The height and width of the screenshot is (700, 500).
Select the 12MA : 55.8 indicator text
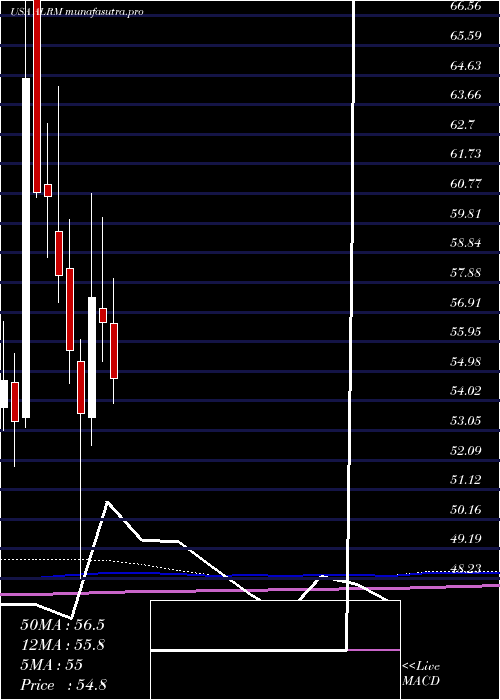[62, 644]
